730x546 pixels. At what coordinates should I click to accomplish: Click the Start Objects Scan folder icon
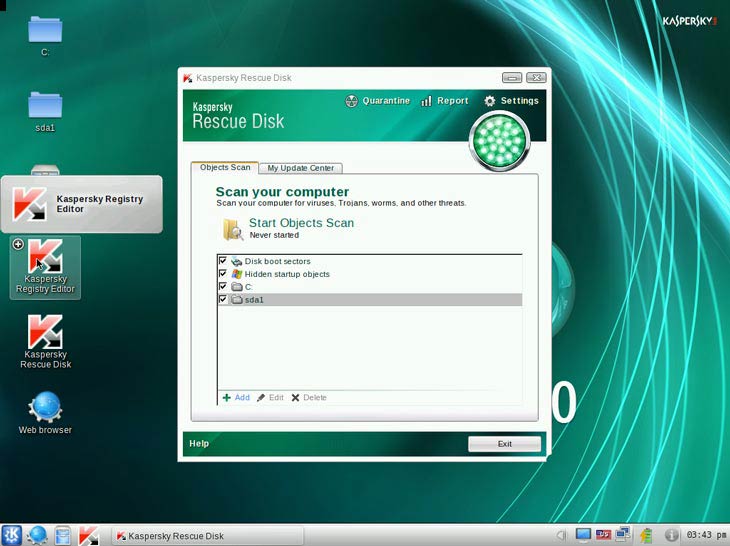[232, 229]
